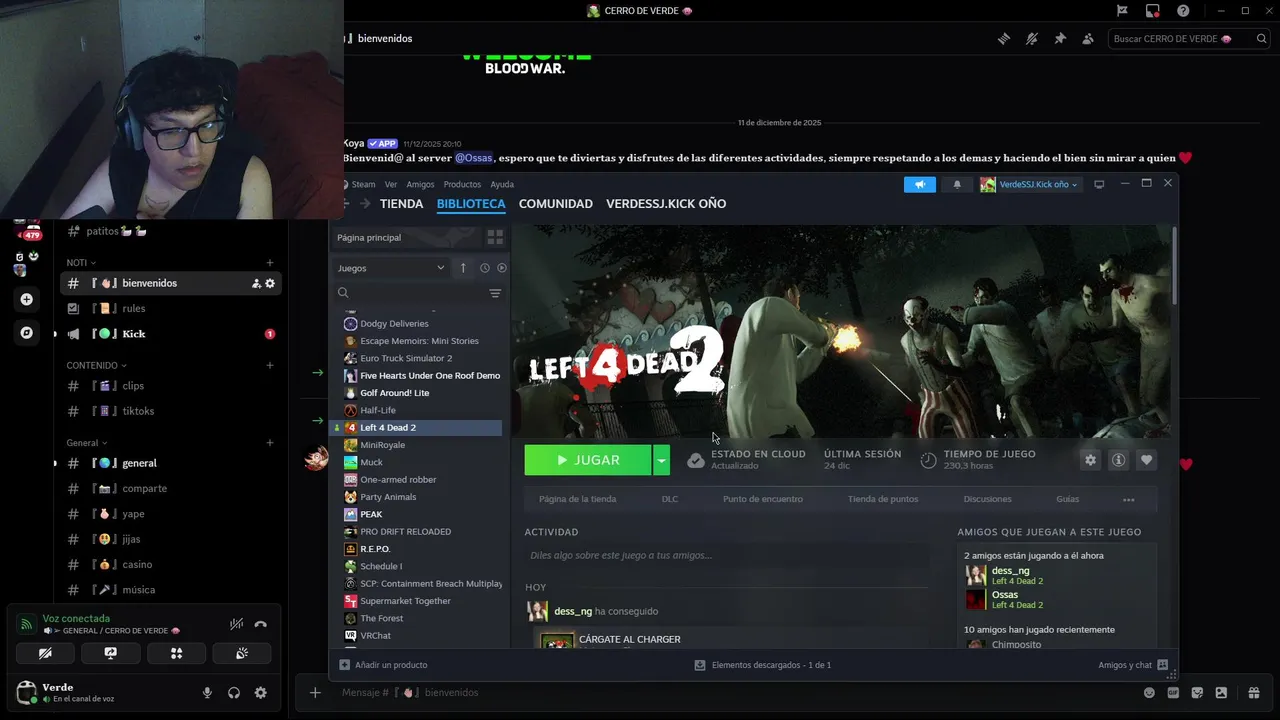Screen dimensions: 1280x720
Task: Open Amigos y chat
Action: pyautogui.click(x=1133, y=665)
